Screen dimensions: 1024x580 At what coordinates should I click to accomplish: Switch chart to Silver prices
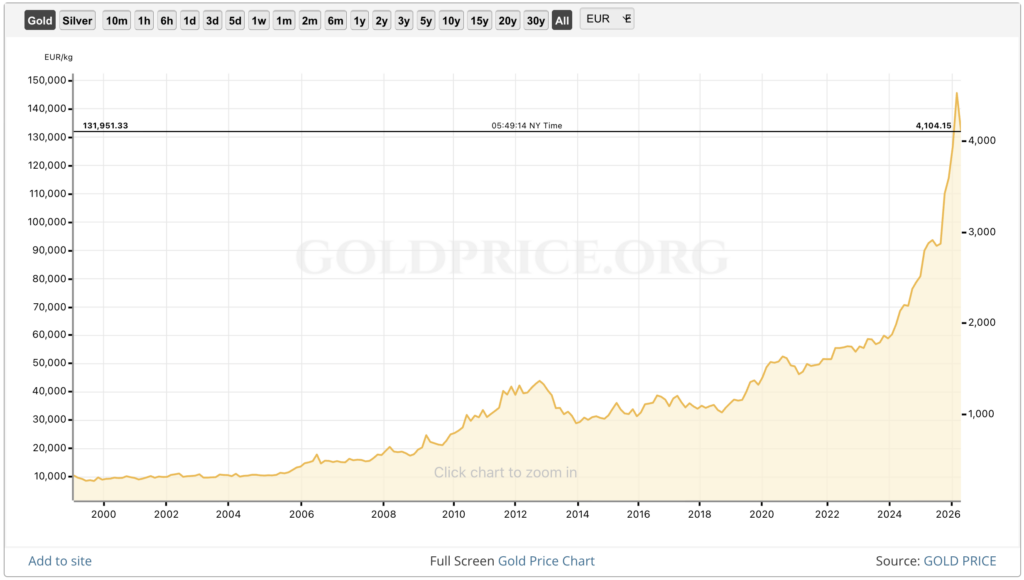pyautogui.click(x=77, y=20)
